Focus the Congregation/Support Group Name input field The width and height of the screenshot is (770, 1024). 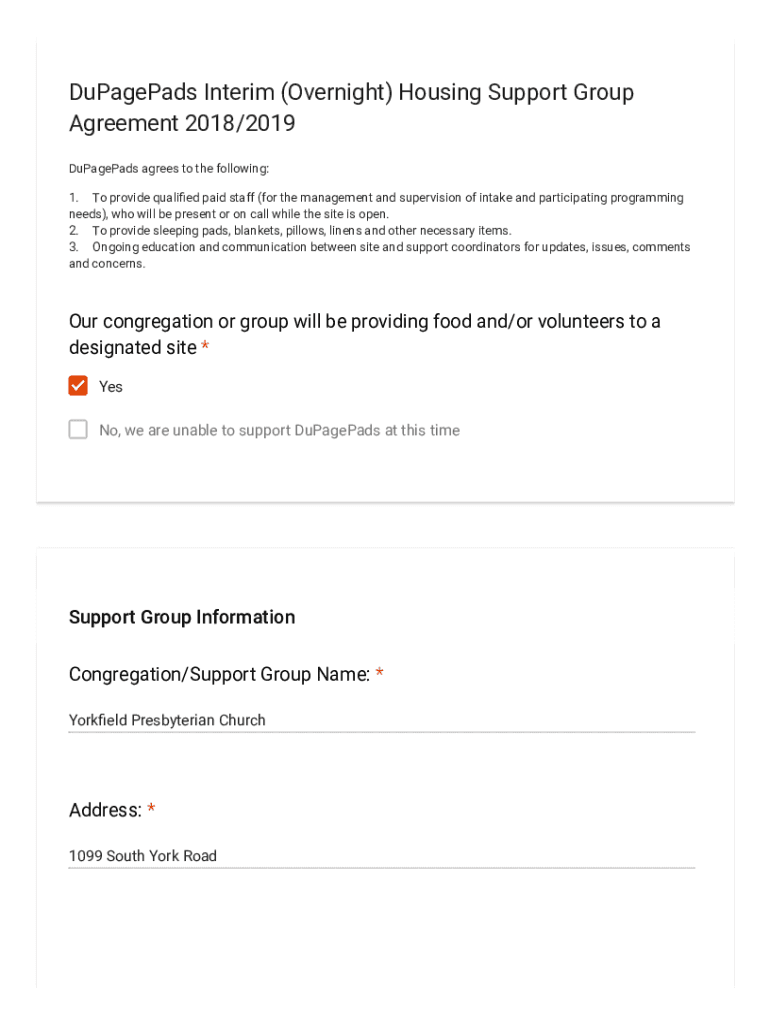[381, 720]
